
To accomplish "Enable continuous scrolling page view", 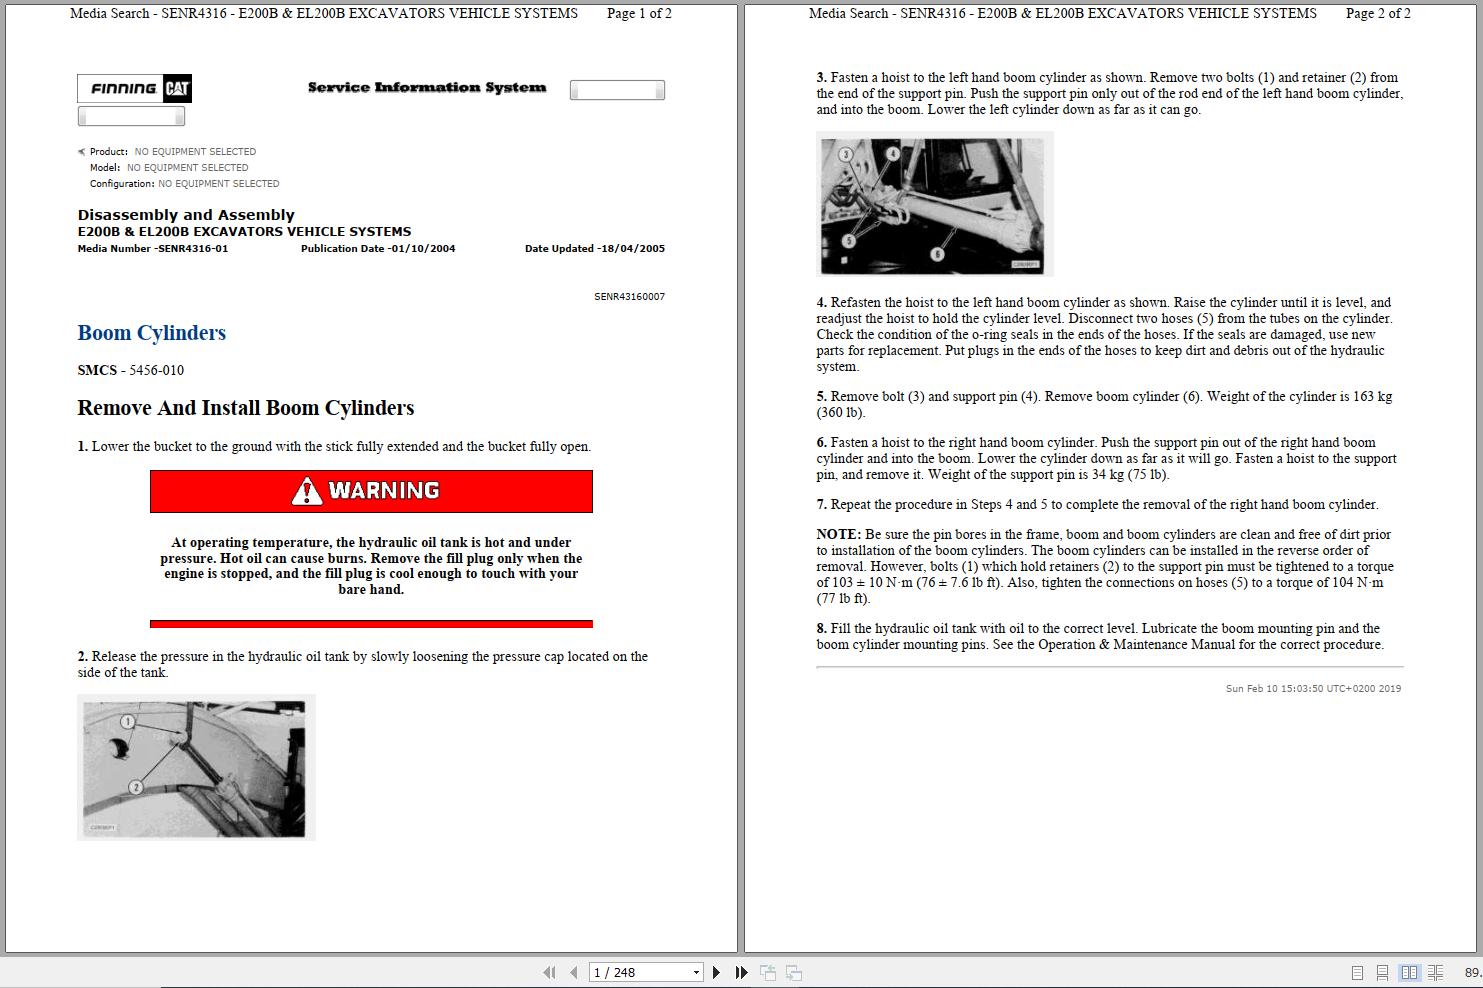I will (1382, 971).
